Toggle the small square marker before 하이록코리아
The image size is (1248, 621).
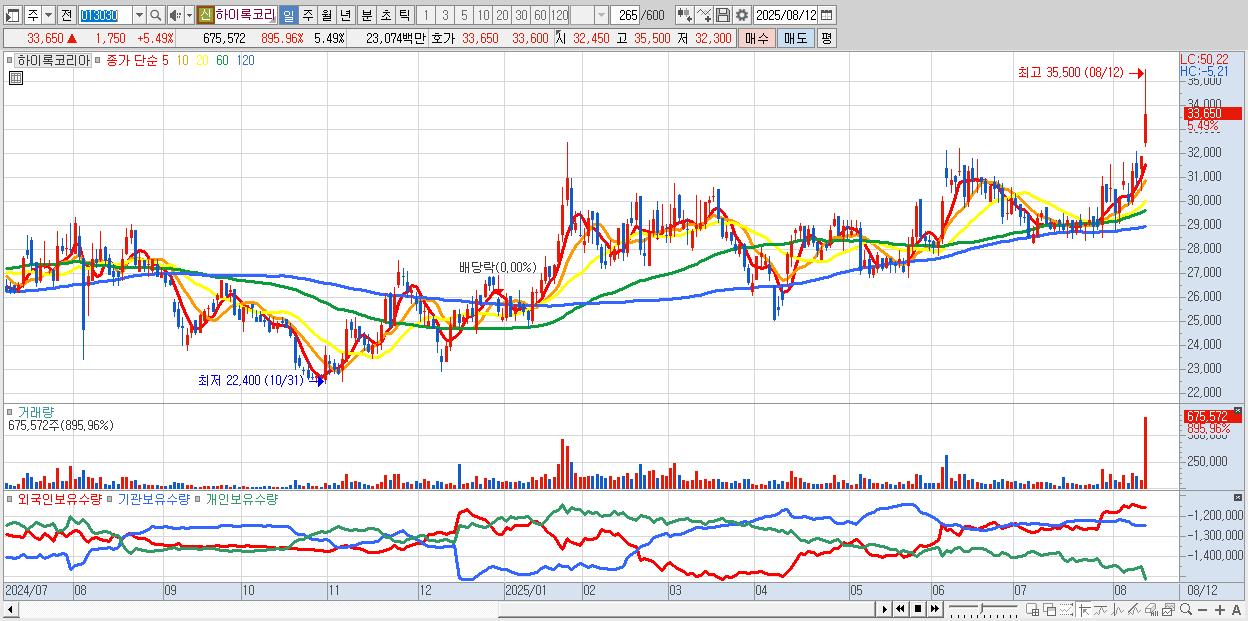12,61
